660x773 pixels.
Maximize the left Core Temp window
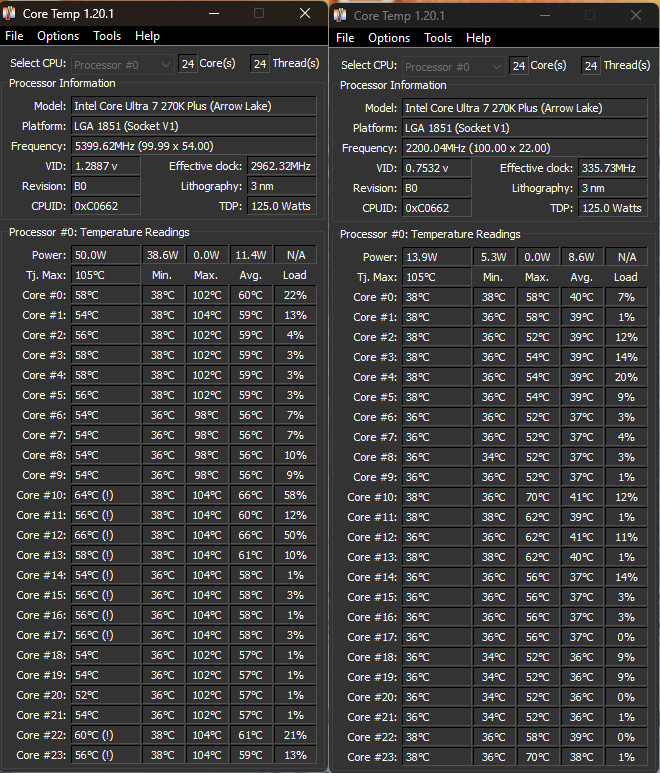(259, 13)
